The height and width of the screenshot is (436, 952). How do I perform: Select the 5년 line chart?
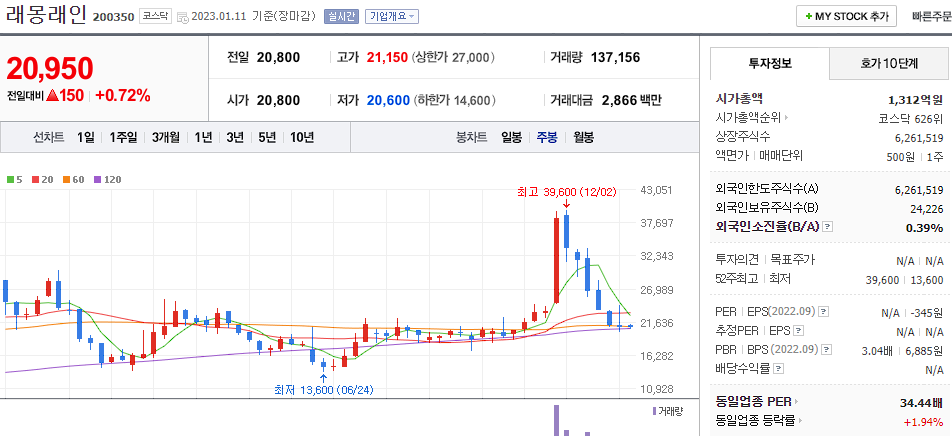coord(267,137)
